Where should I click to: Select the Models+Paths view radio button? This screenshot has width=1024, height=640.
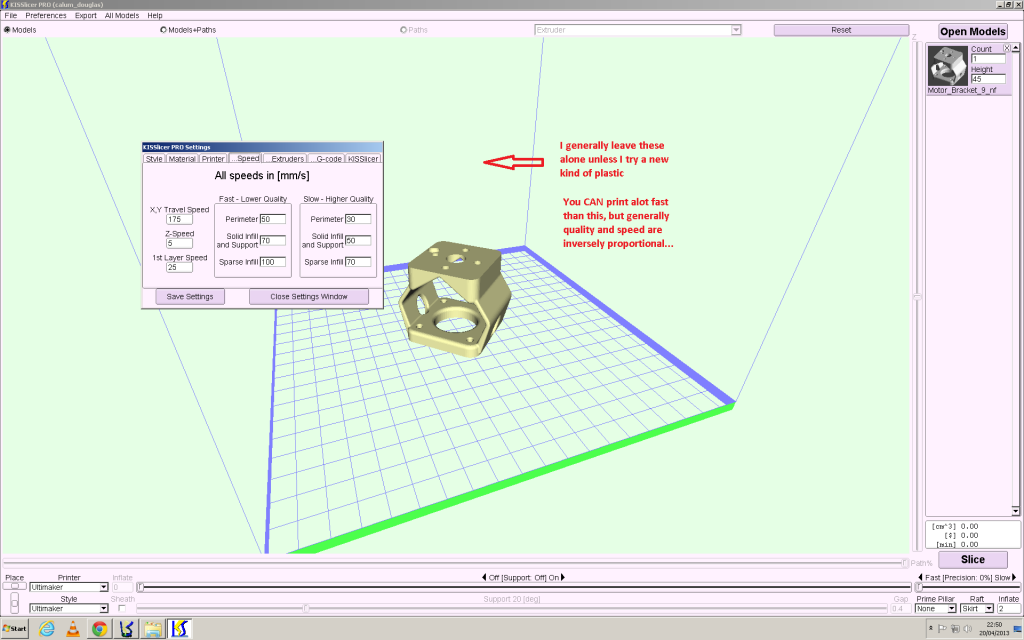[163, 29]
